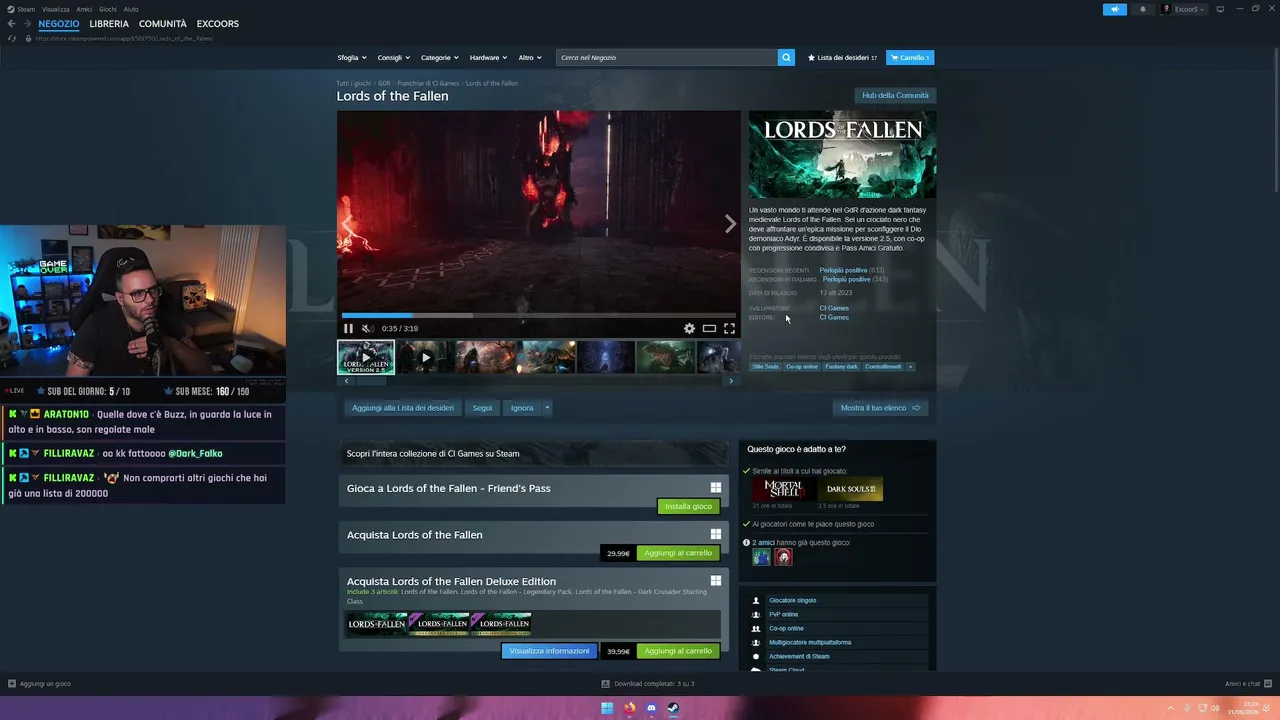This screenshot has height=720, width=1280.
Task: Open the EXCOORS profile tab
Action: (218, 24)
